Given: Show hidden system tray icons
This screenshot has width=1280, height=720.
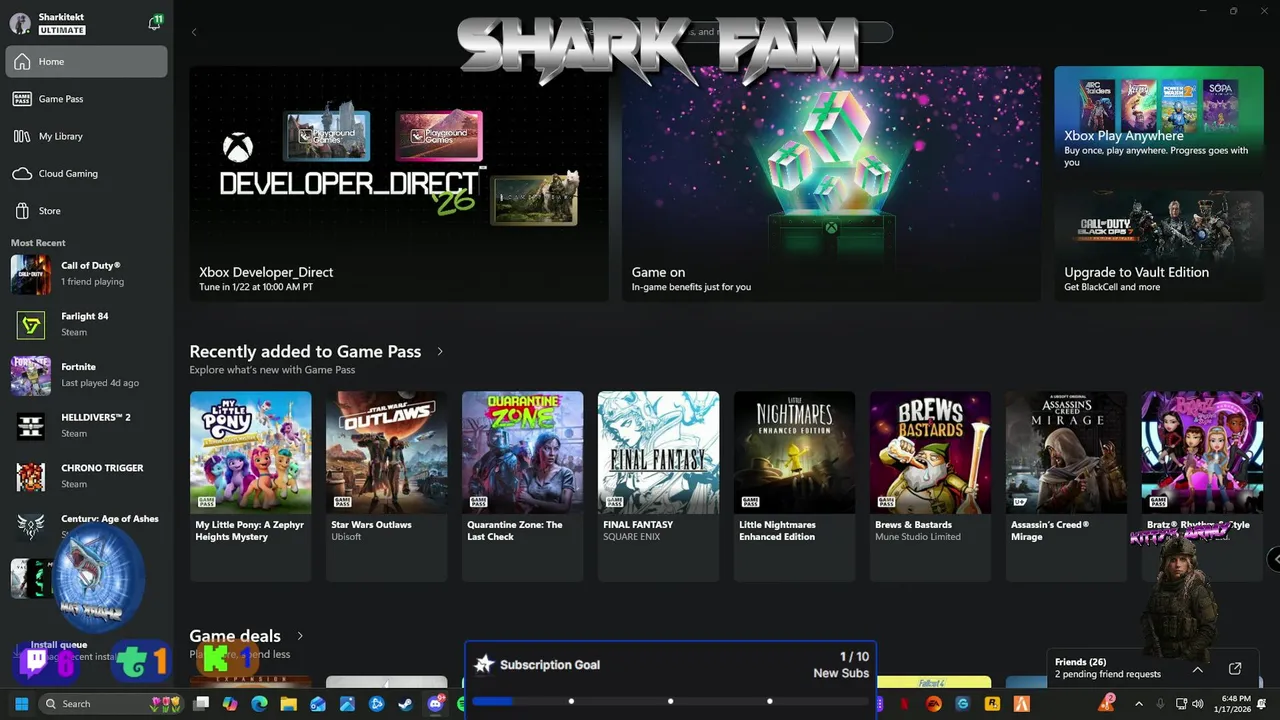Looking at the screenshot, I should [1139, 704].
